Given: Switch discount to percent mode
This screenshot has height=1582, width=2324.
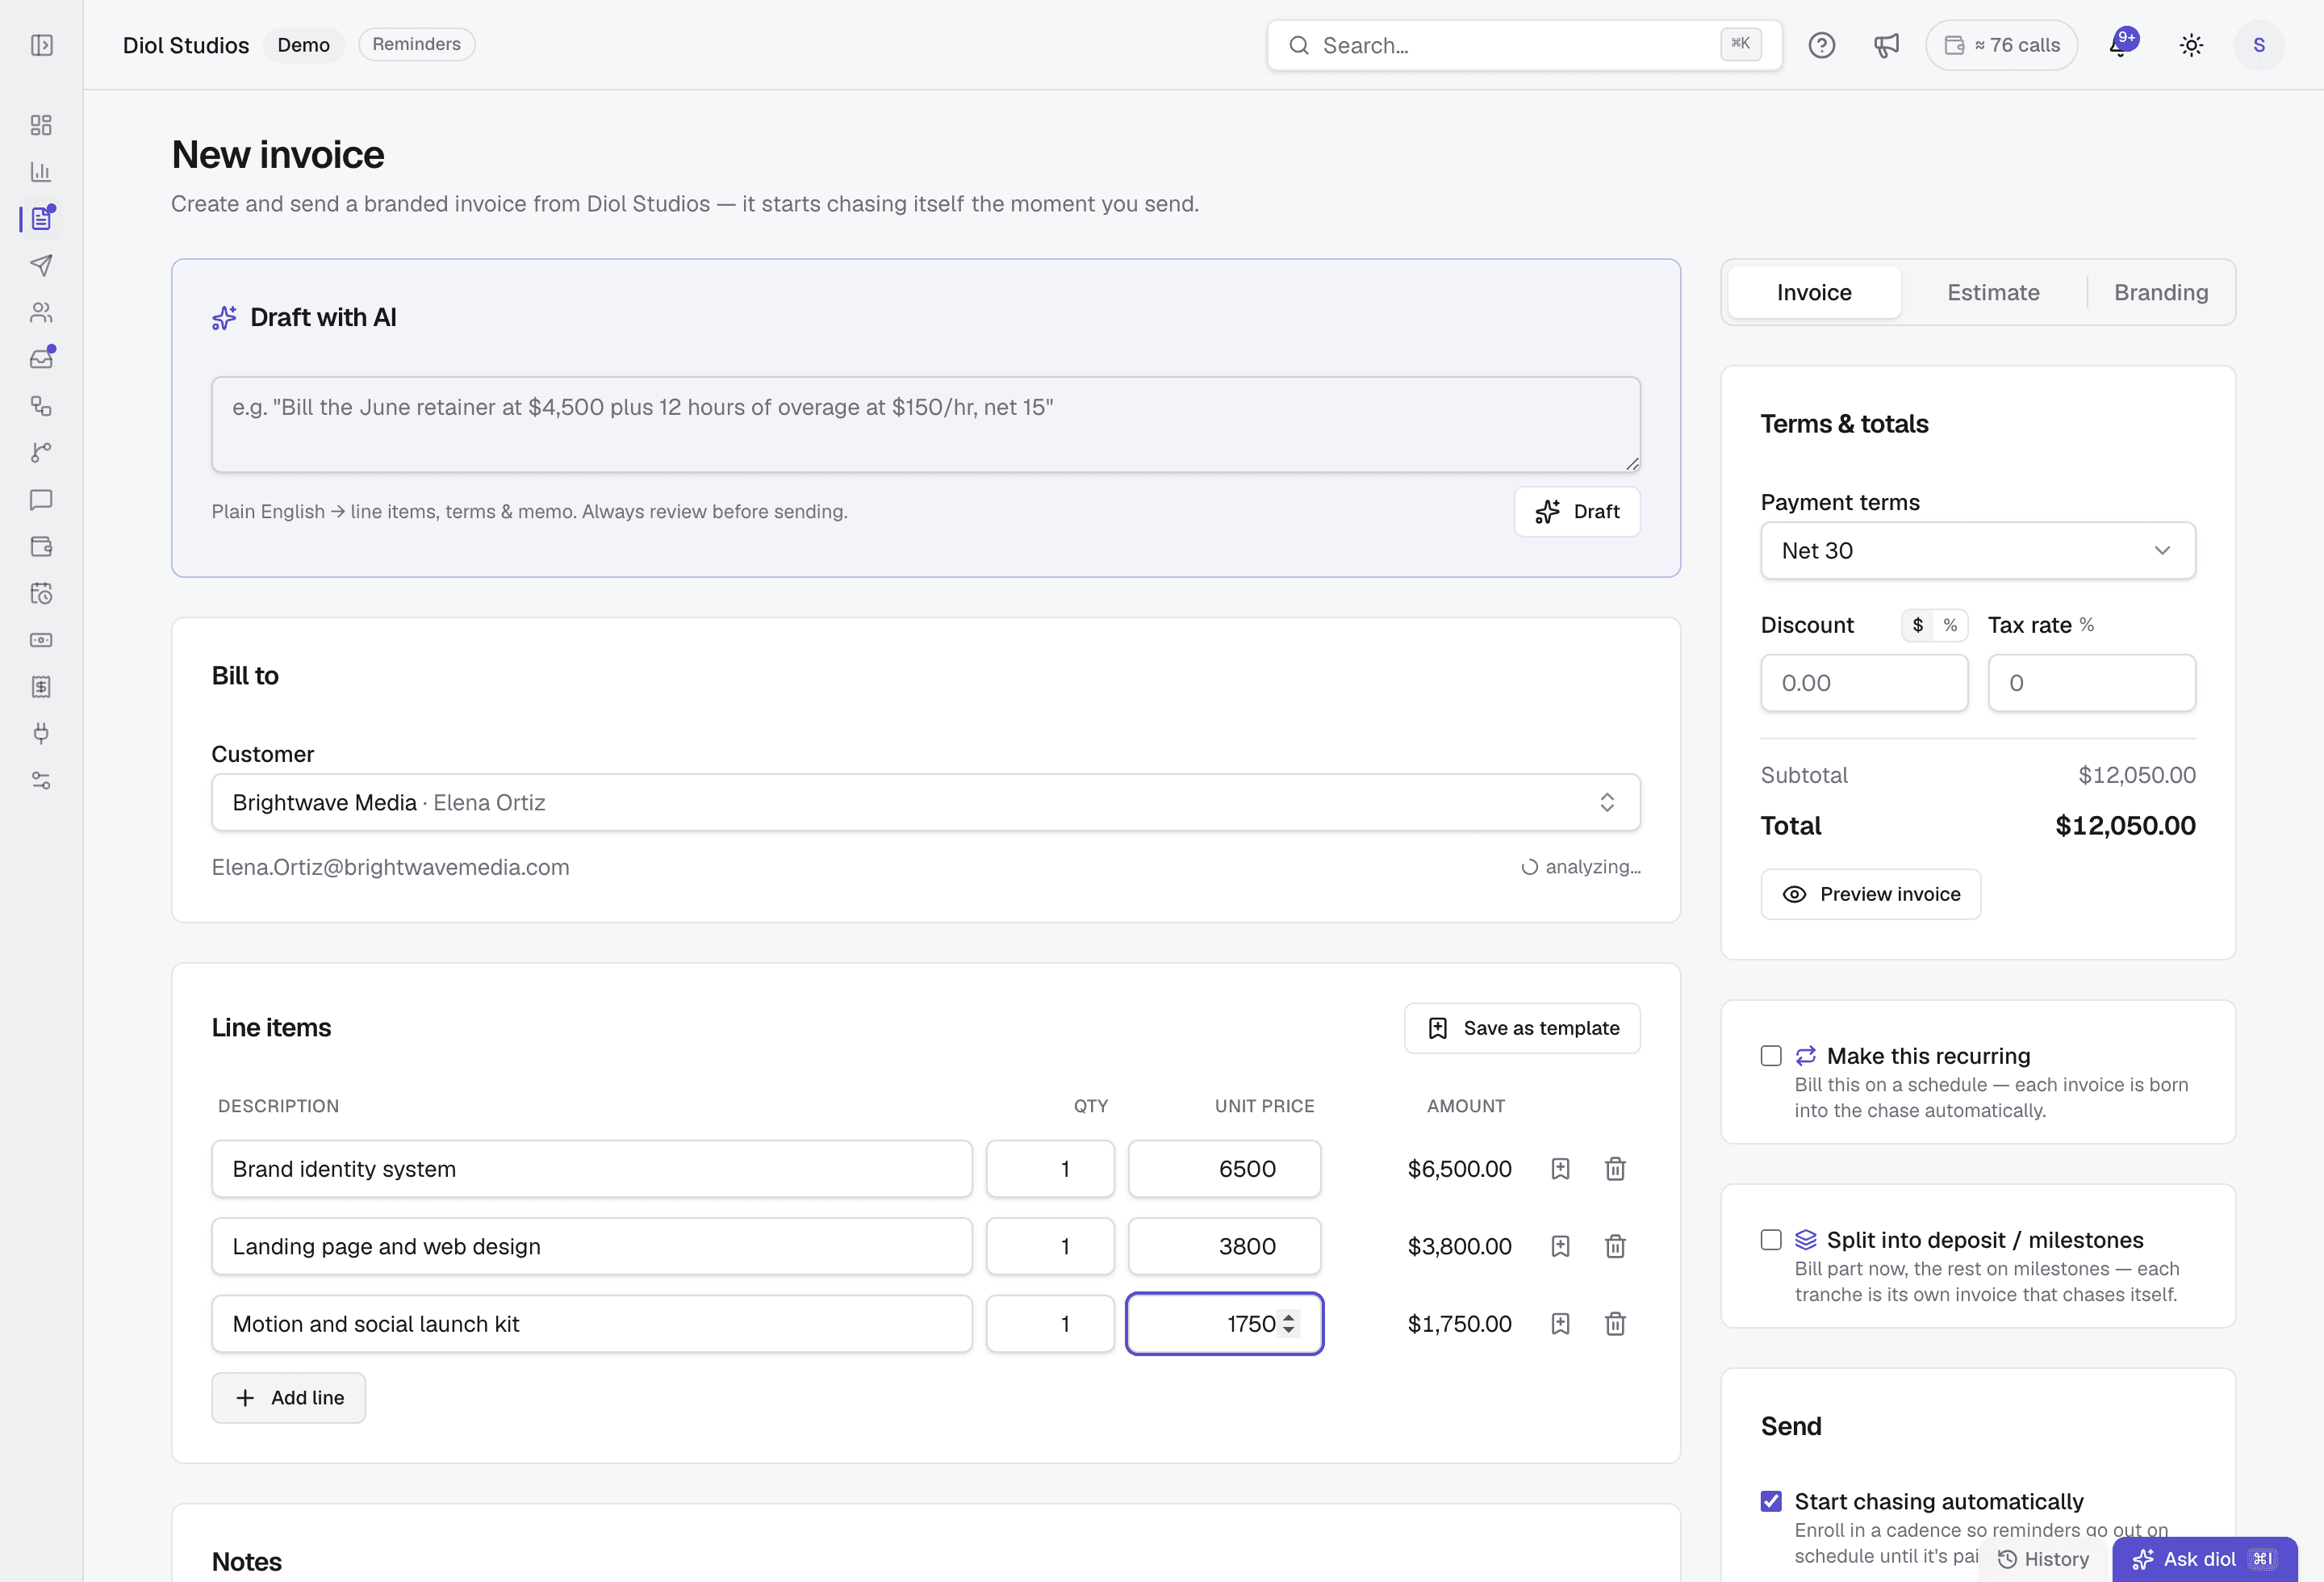Looking at the screenshot, I should click(1950, 625).
